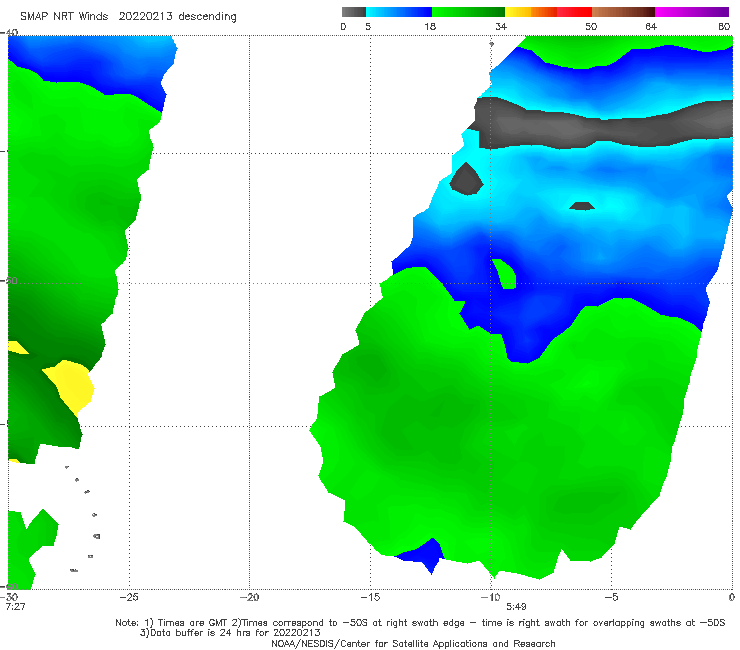Click the gray 0-5 segment of the color bar

click(x=353, y=12)
